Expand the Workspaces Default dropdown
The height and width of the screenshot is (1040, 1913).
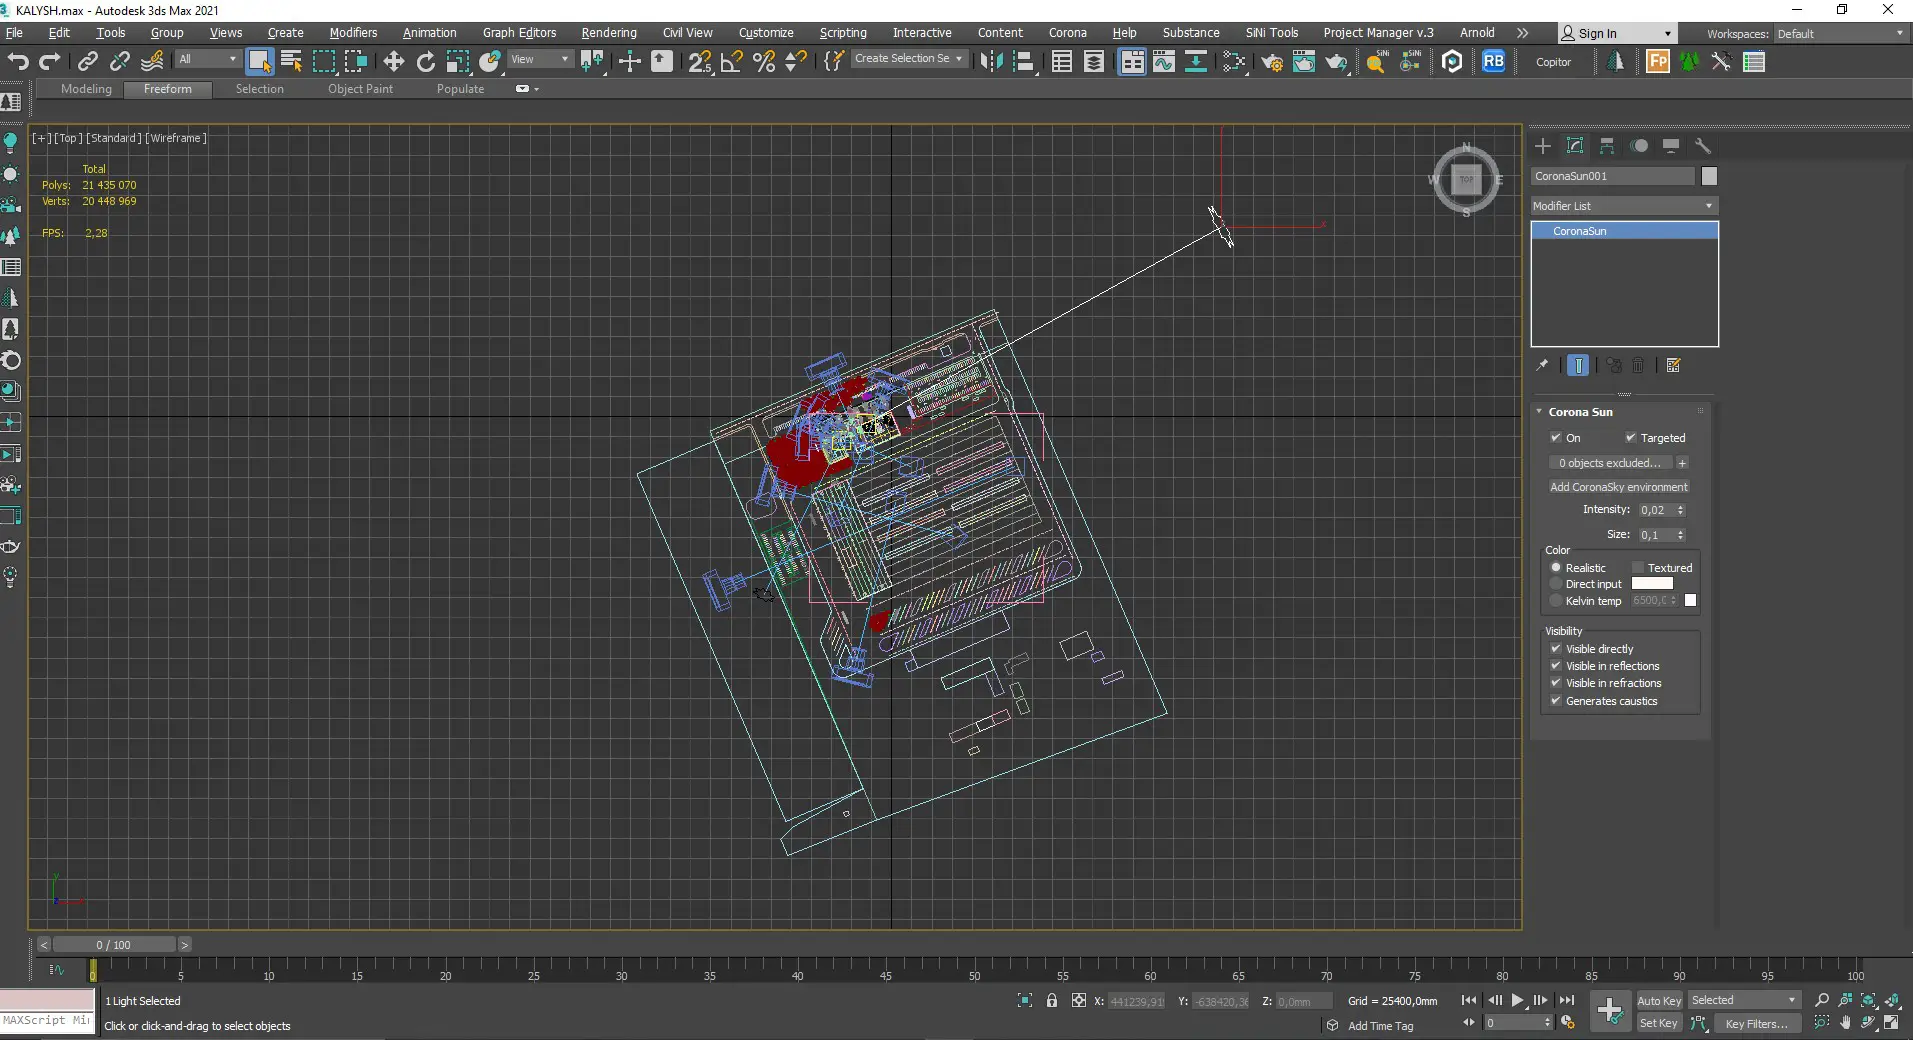tap(1839, 34)
